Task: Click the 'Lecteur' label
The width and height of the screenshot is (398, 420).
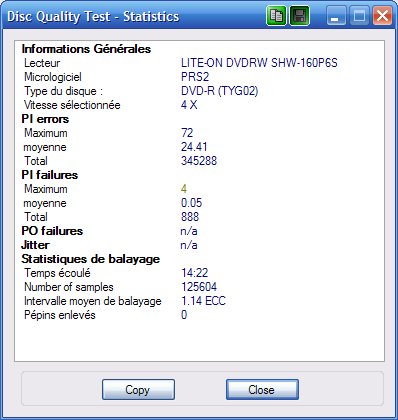Action: click(42, 63)
